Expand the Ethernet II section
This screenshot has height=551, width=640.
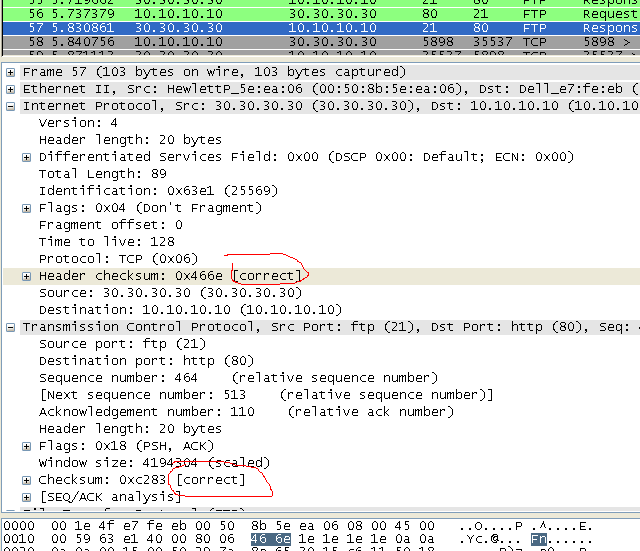tap(11, 89)
